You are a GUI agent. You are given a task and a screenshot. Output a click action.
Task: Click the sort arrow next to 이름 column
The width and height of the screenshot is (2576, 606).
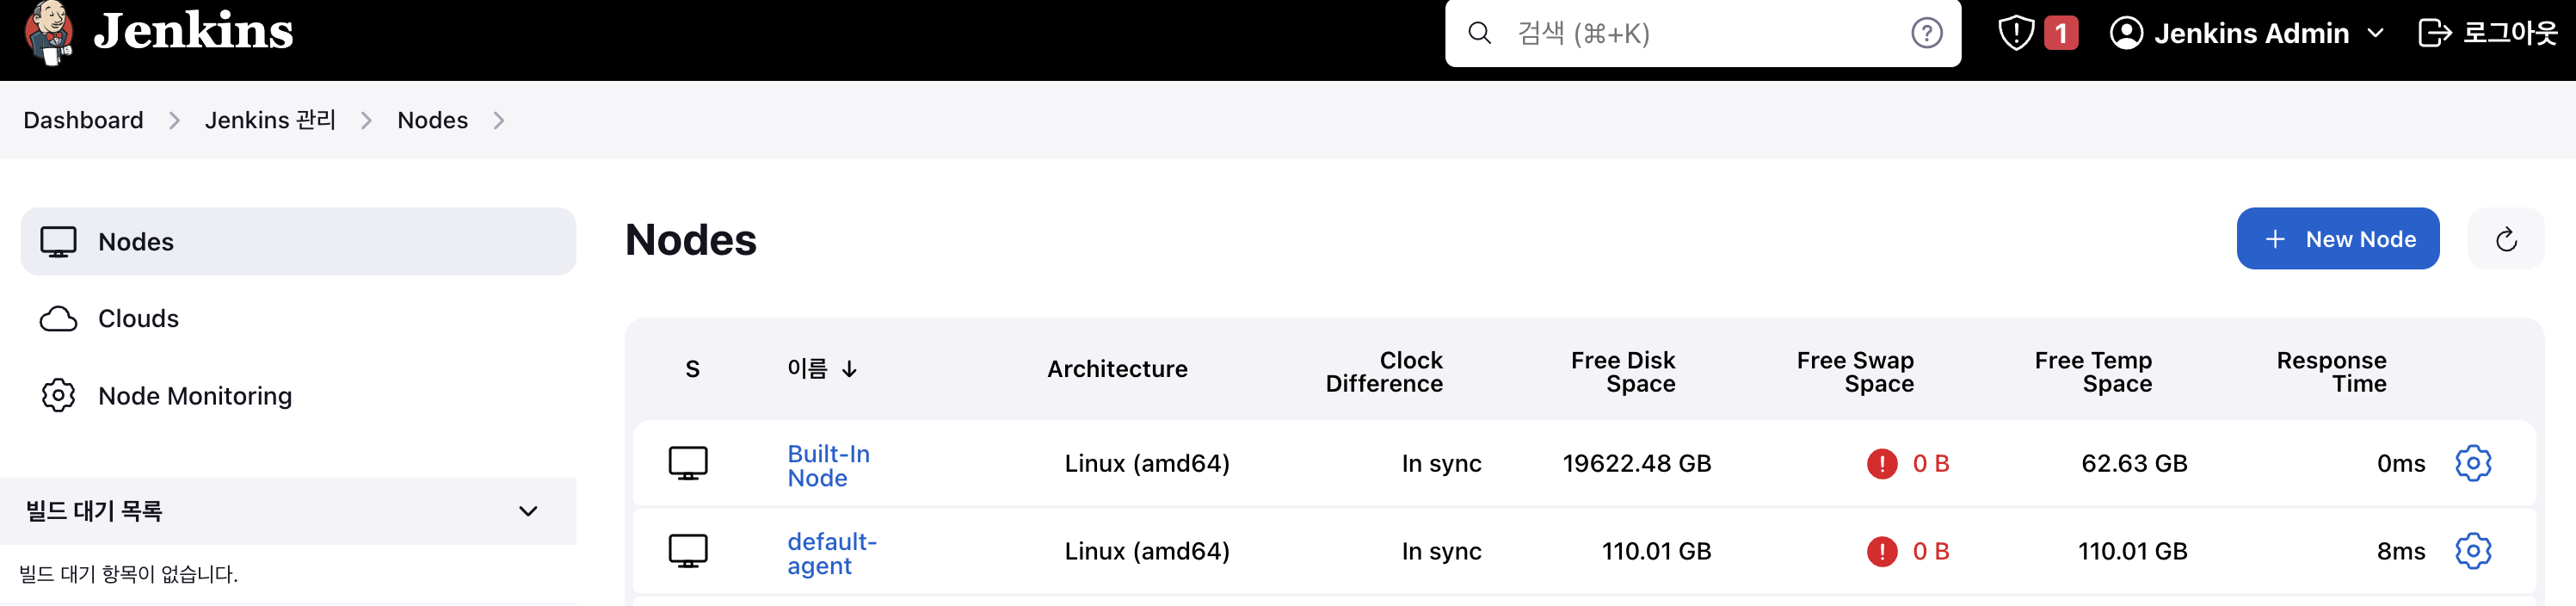click(849, 369)
